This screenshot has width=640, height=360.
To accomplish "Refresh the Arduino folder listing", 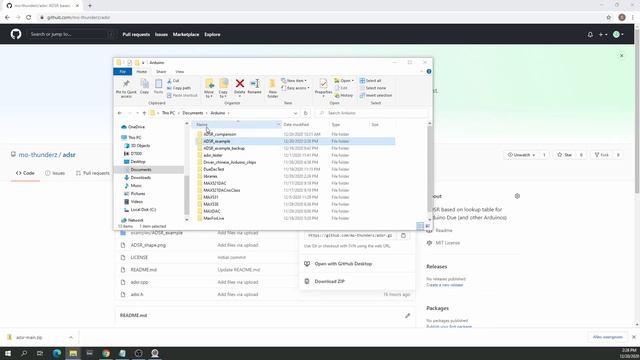I will click(305, 113).
